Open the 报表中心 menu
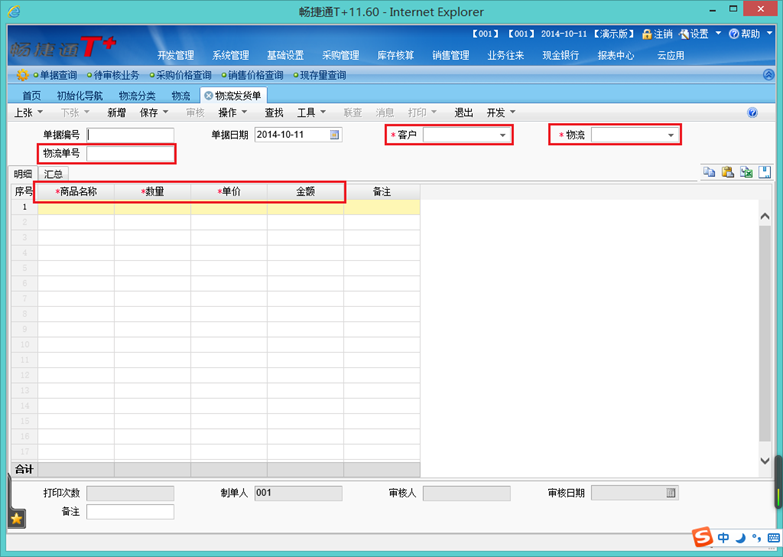Screen dimensions: 783x557 [616, 55]
